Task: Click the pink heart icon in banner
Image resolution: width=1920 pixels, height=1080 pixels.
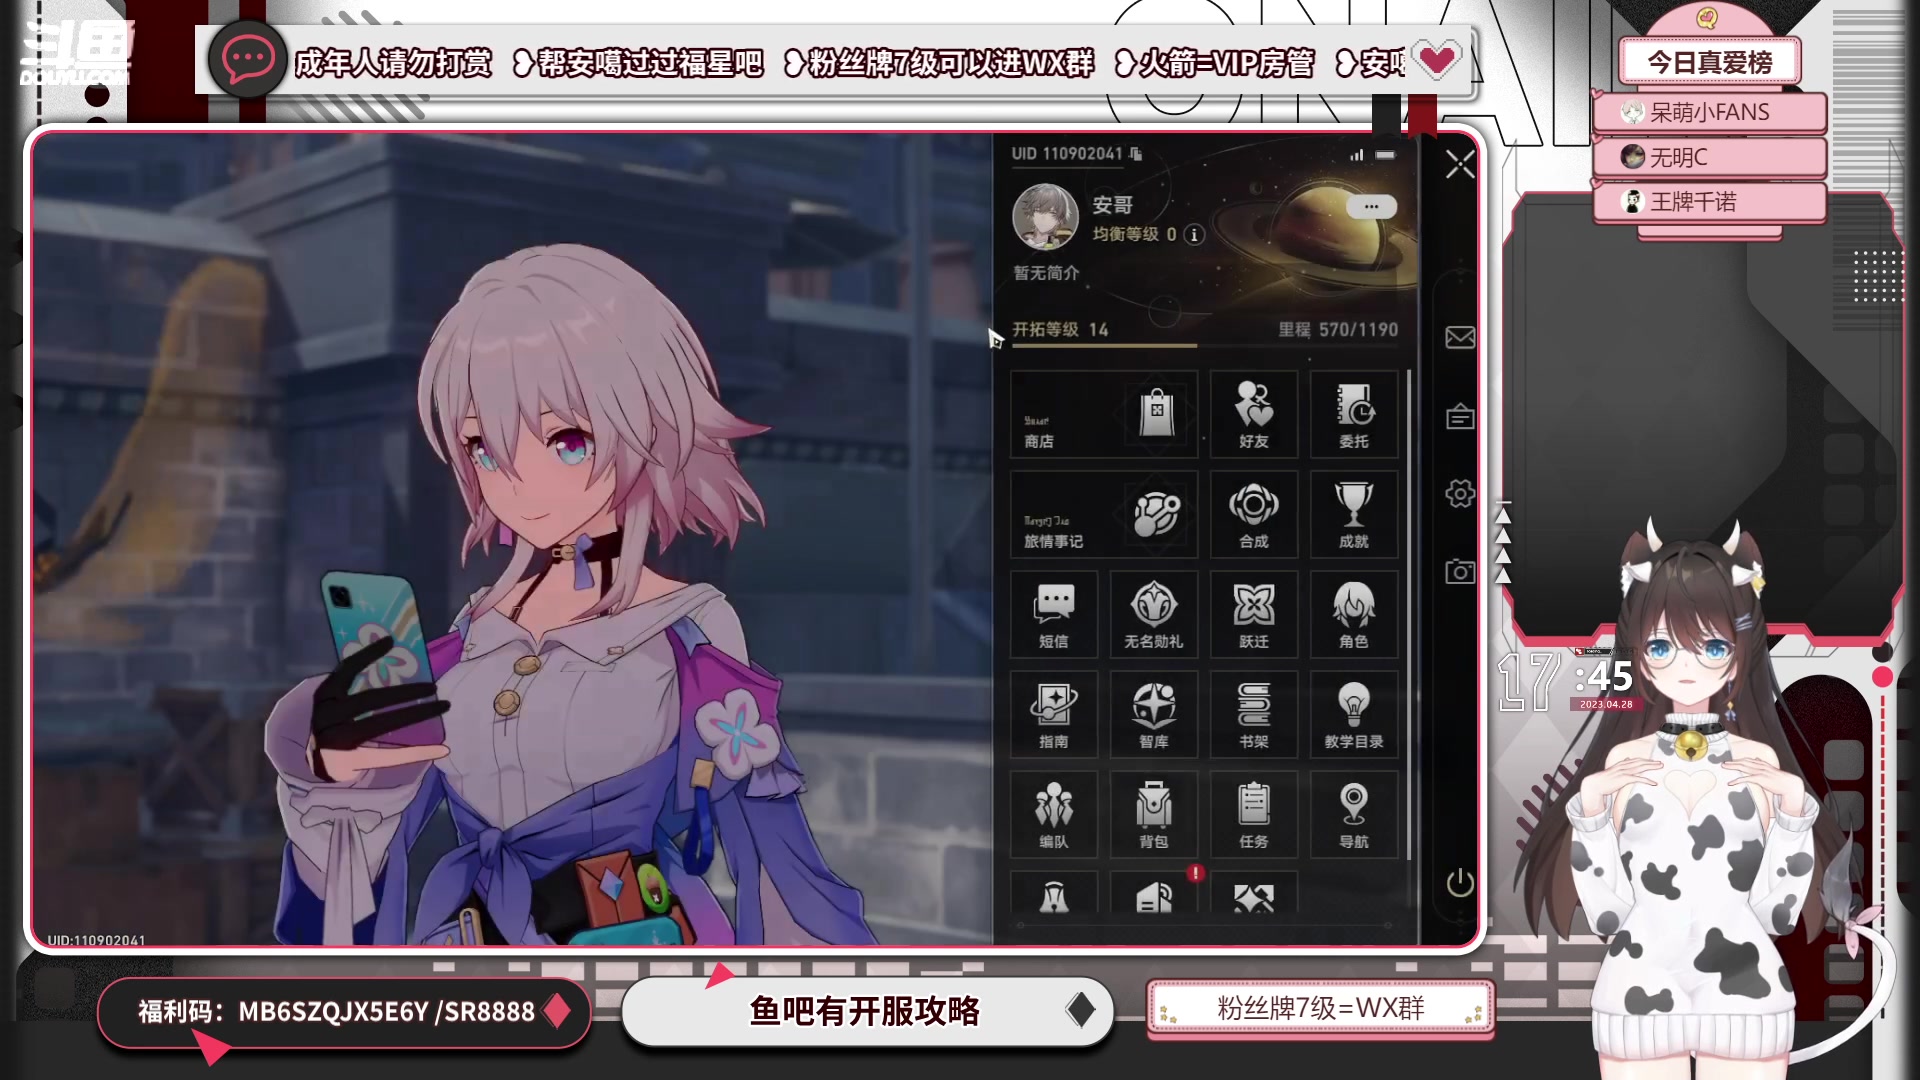Action: click(x=1437, y=61)
